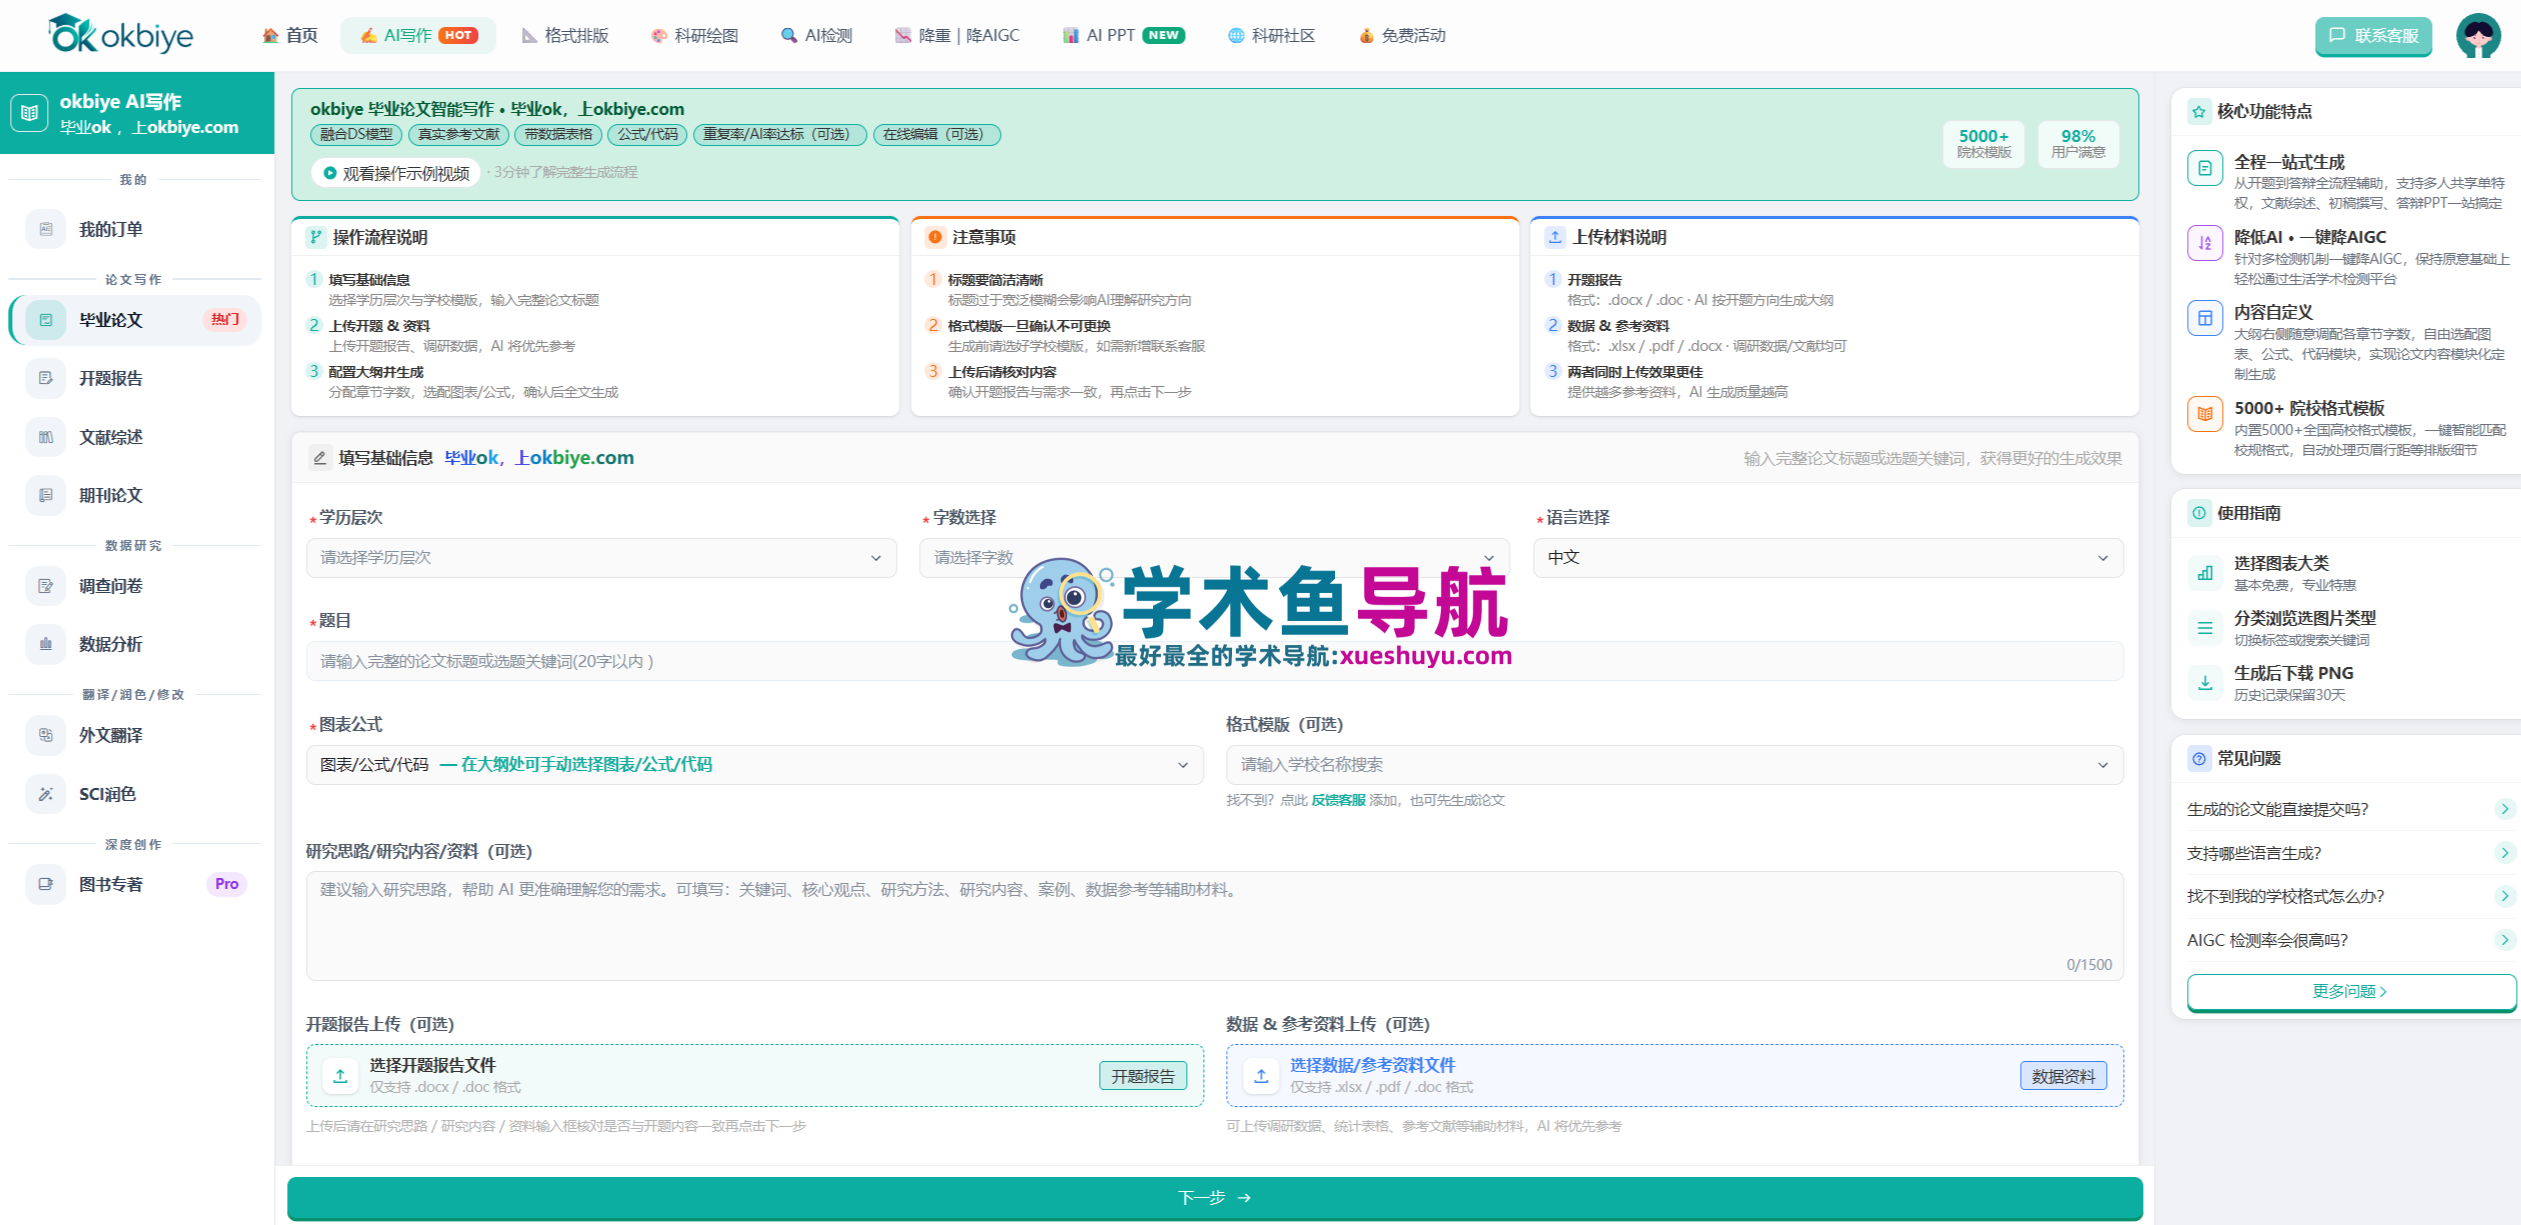Expand FAQ 支持哪些语言生成?
This screenshot has height=1225, width=2521.
point(2350,853)
